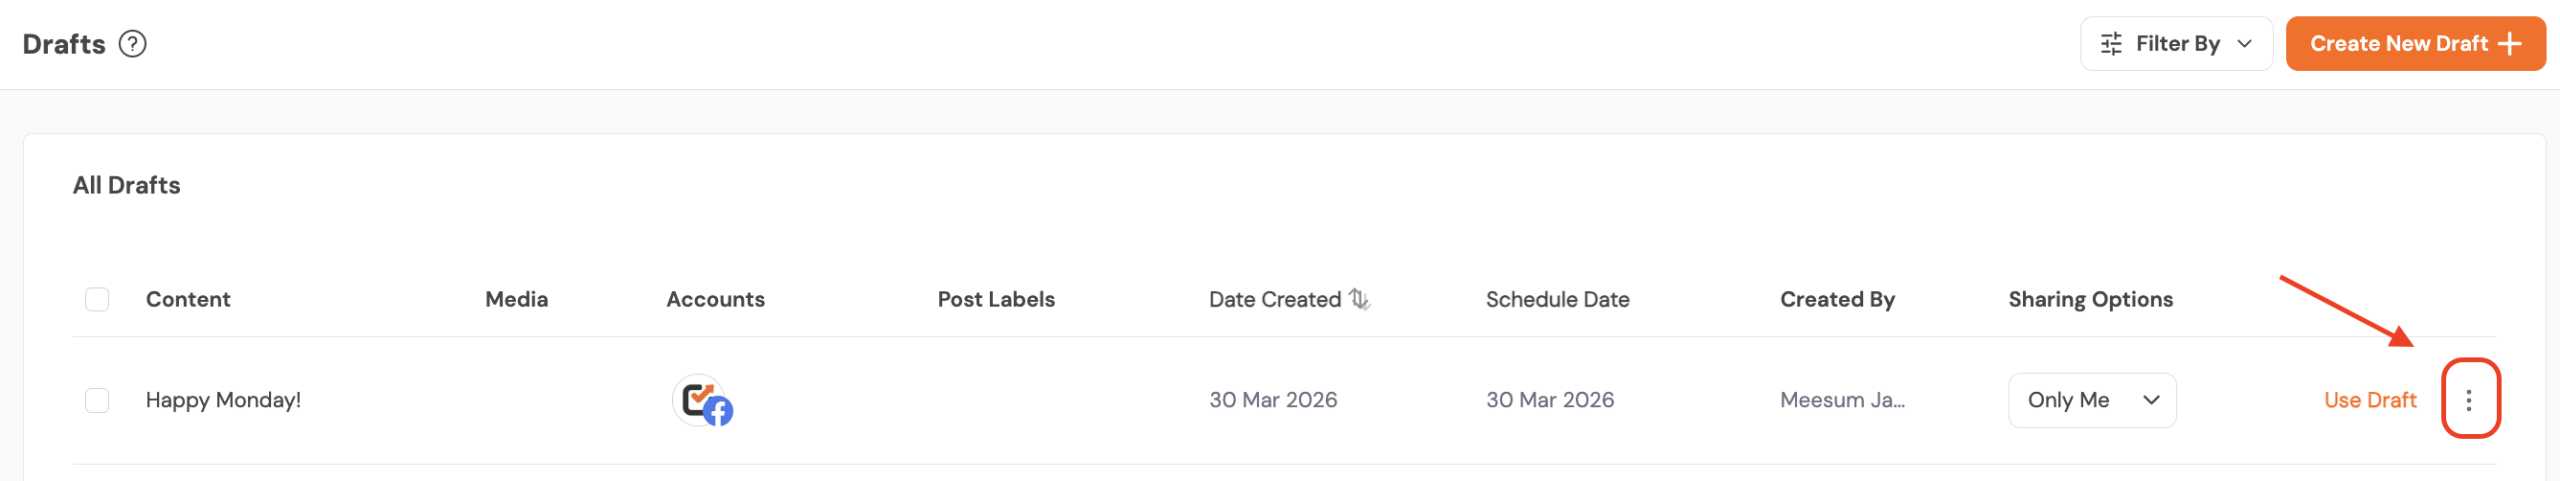Click the Schedule Date column header
The image size is (2560, 481).
1557,299
